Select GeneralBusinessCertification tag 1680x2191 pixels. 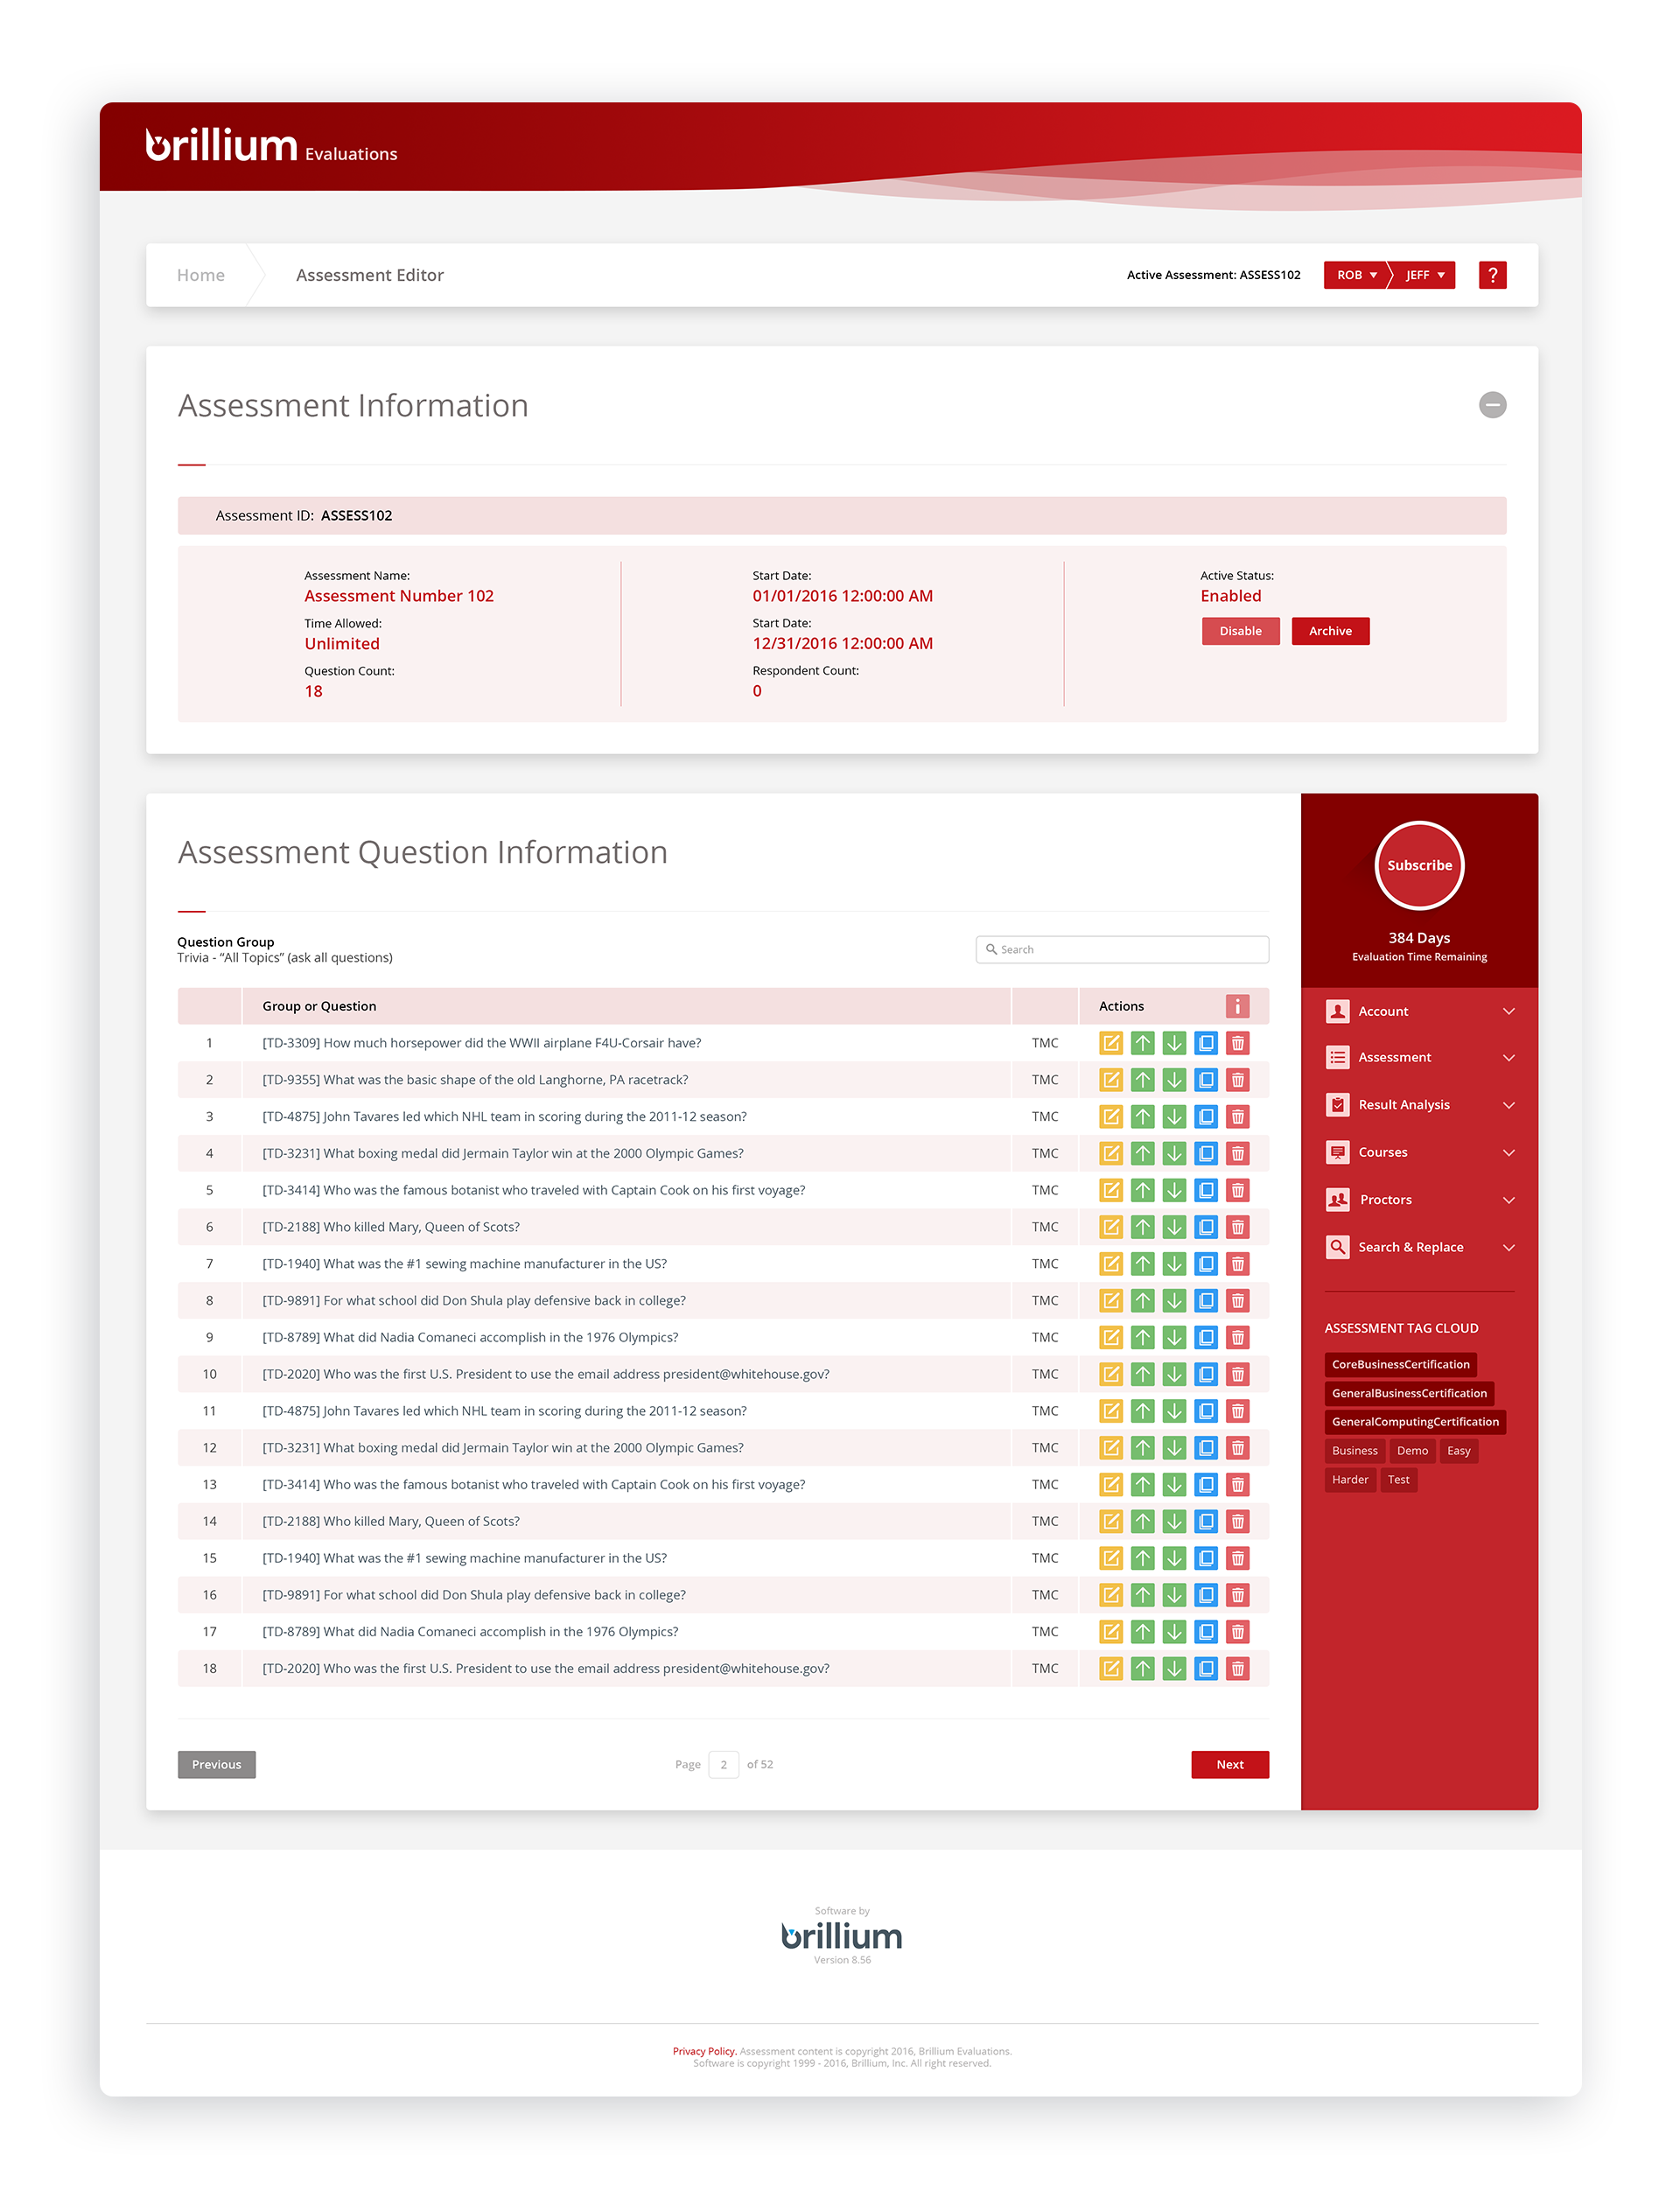point(1409,1393)
